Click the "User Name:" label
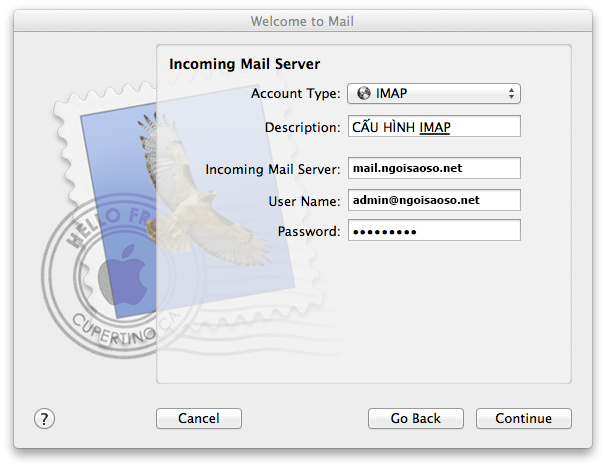 tap(305, 201)
